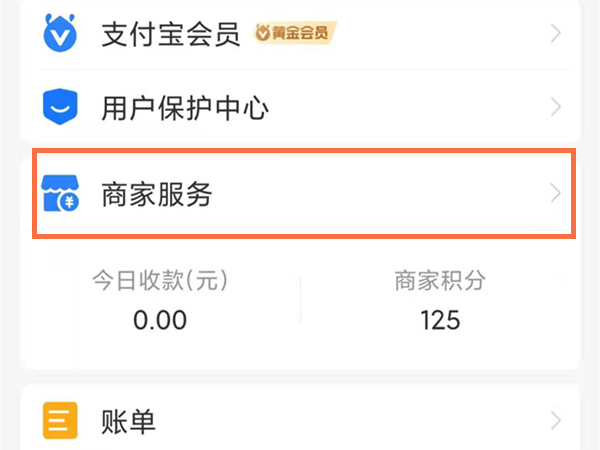The height and width of the screenshot is (450, 600).
Task: Open the 账单 menu label
Action: click(x=129, y=422)
